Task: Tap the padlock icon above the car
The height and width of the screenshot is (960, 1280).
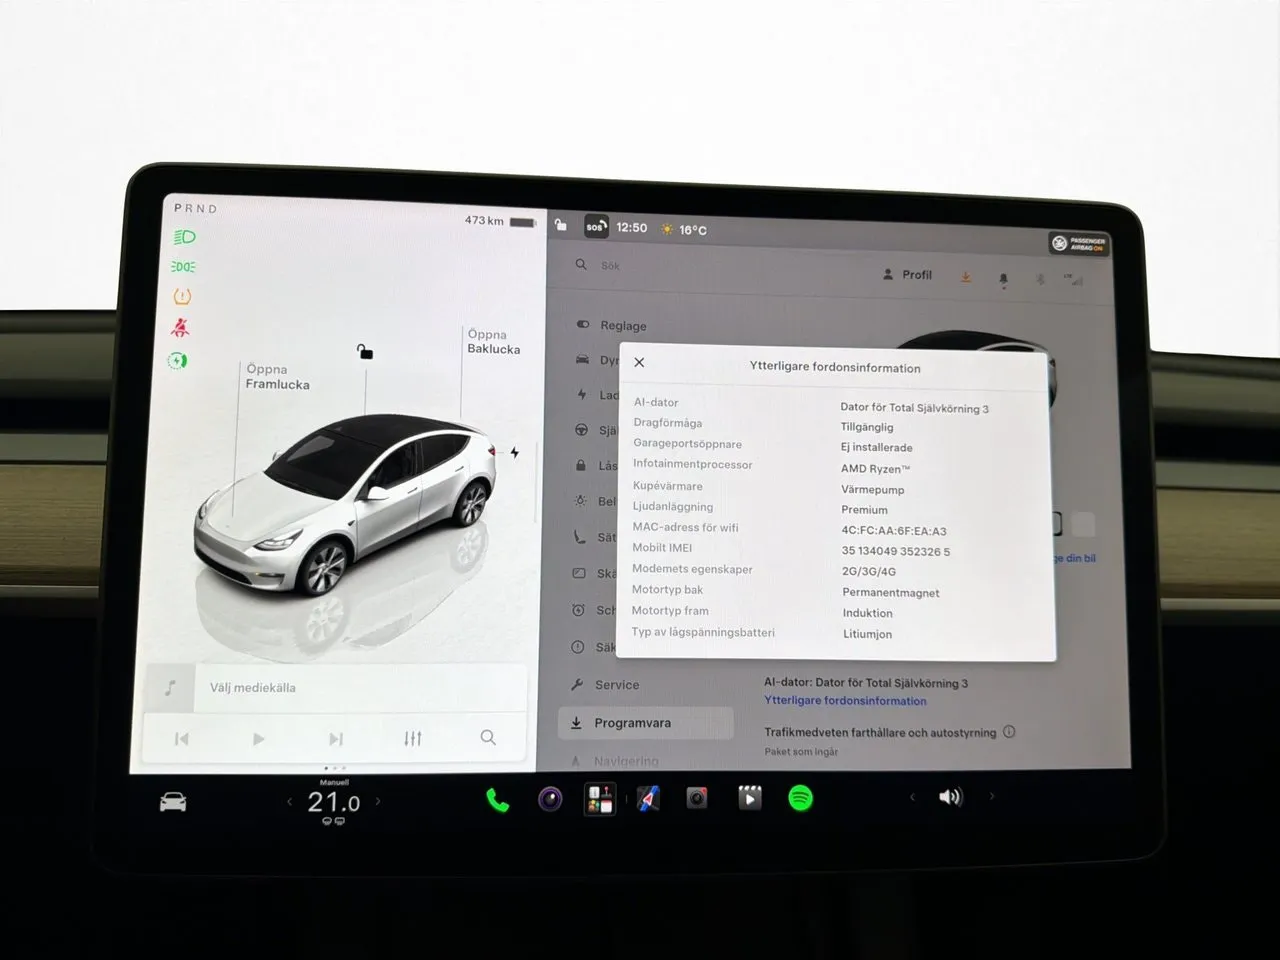Action: coord(365,351)
